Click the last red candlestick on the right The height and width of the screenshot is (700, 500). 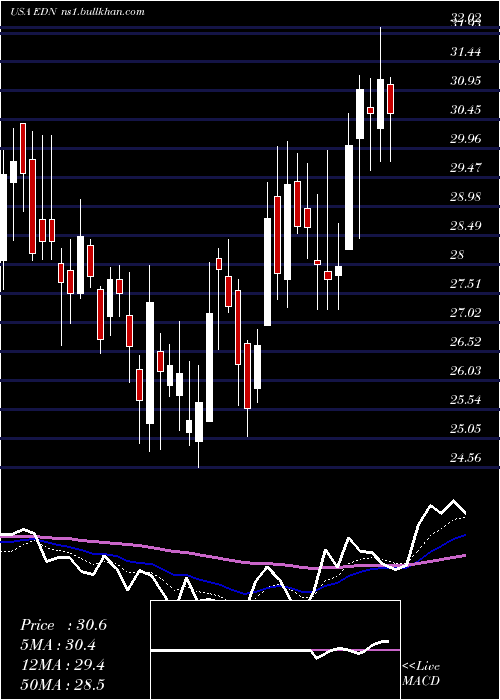click(391, 99)
